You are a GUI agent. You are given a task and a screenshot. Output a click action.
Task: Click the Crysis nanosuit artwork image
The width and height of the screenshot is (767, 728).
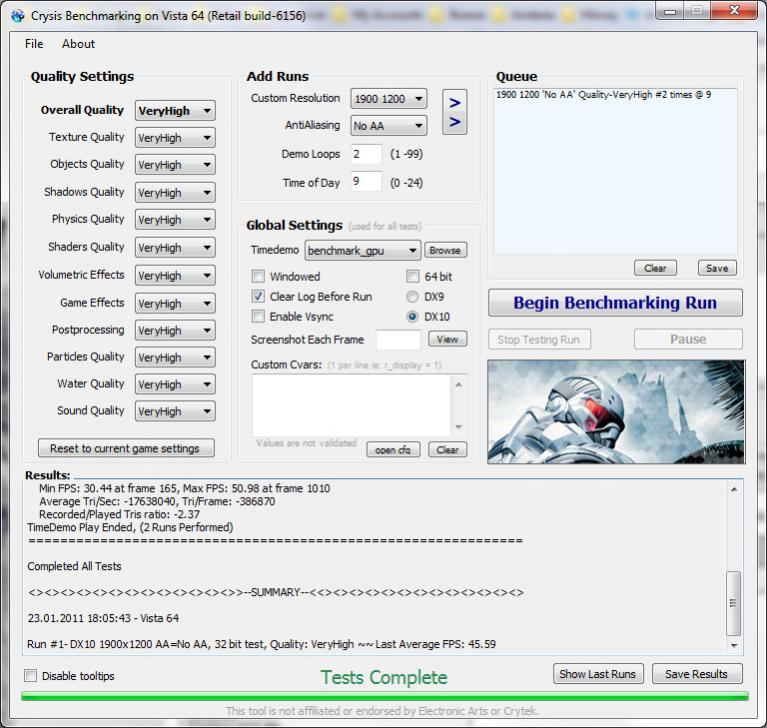[616, 412]
